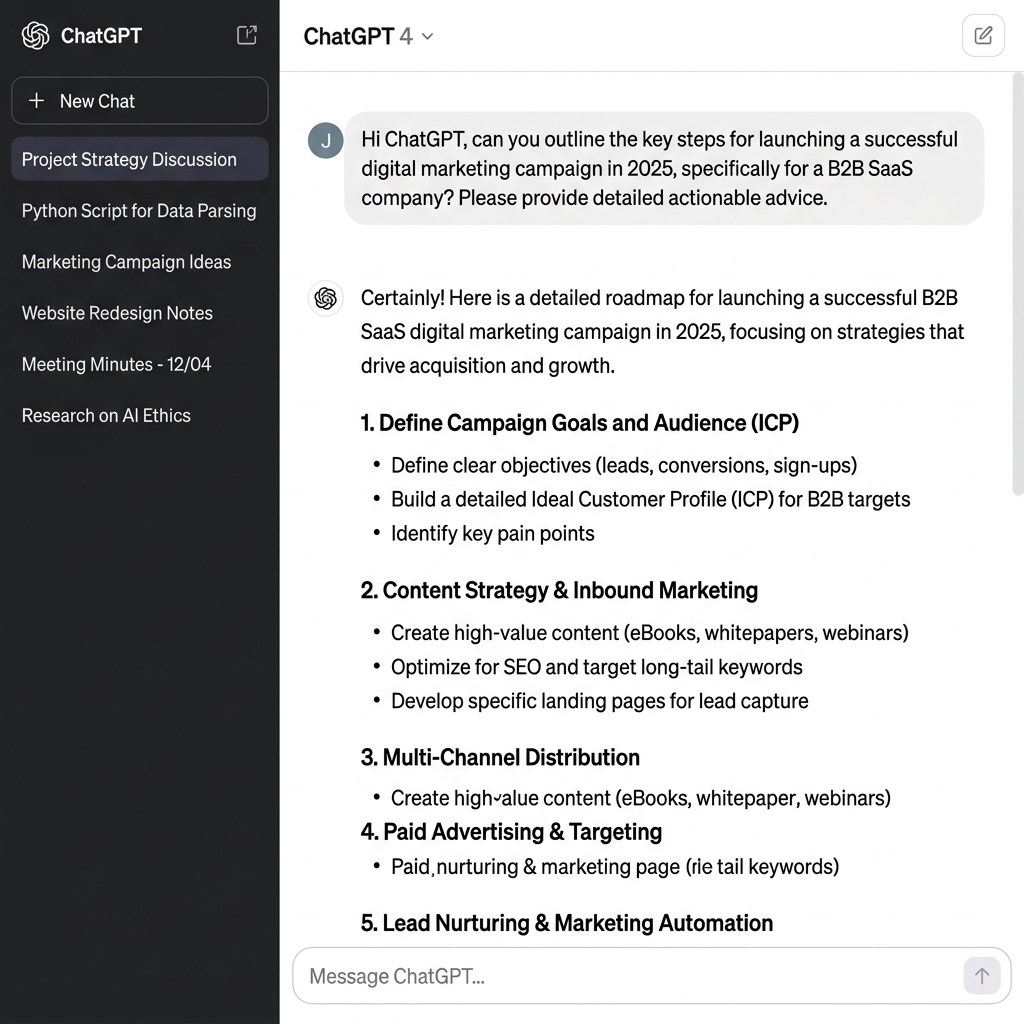Viewport: 1024px width, 1024px height.
Task: Click the bullet "Identify key pain points"
Action: pyautogui.click(x=492, y=534)
